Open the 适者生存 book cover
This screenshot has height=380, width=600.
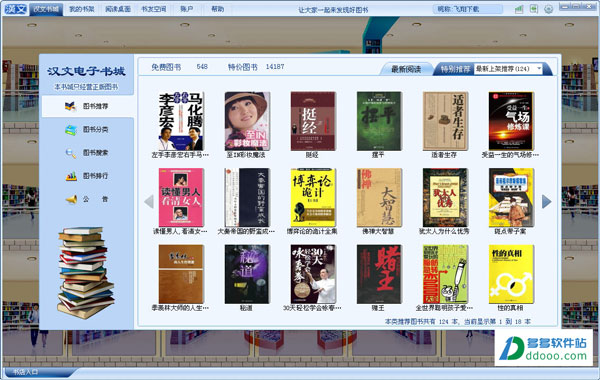tap(445, 121)
